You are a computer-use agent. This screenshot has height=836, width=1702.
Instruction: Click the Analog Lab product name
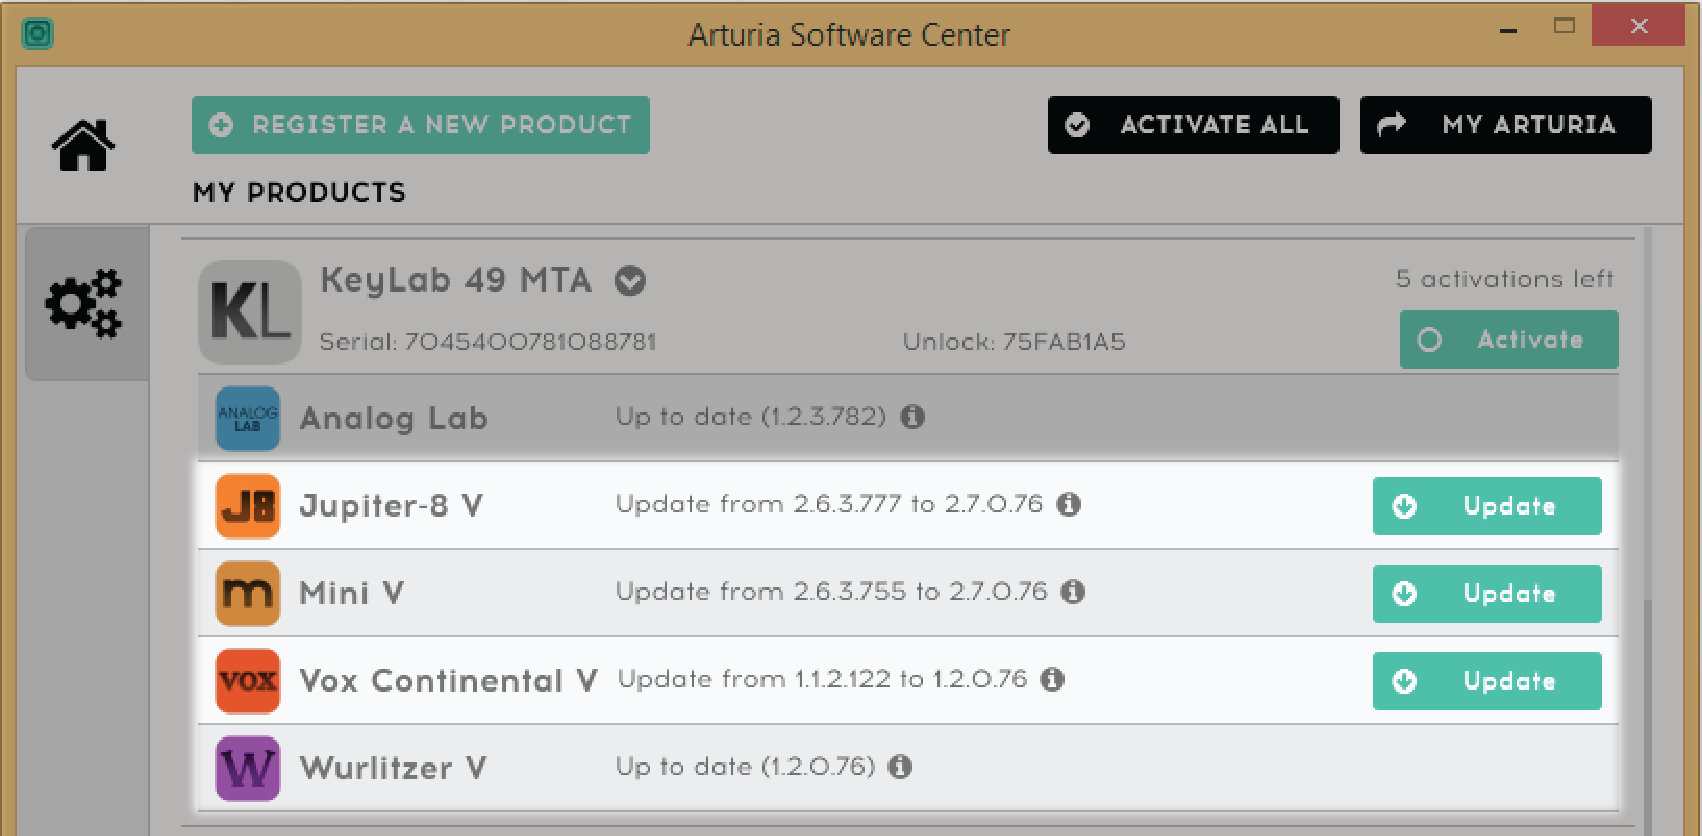(x=394, y=418)
